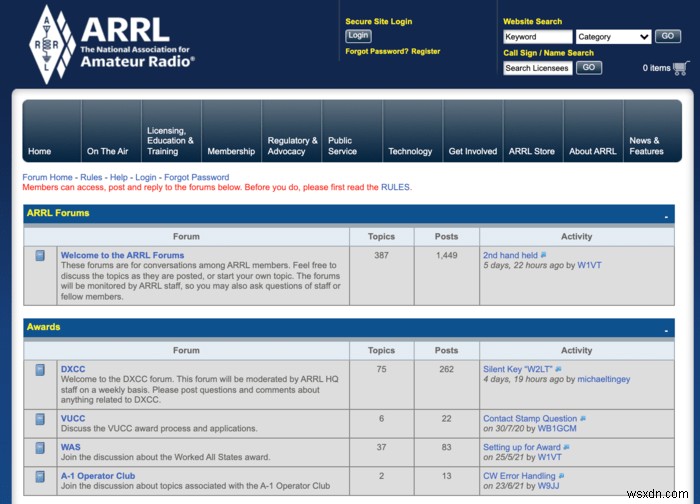
Task: Go to the ARRL Store tab
Action: [533, 131]
